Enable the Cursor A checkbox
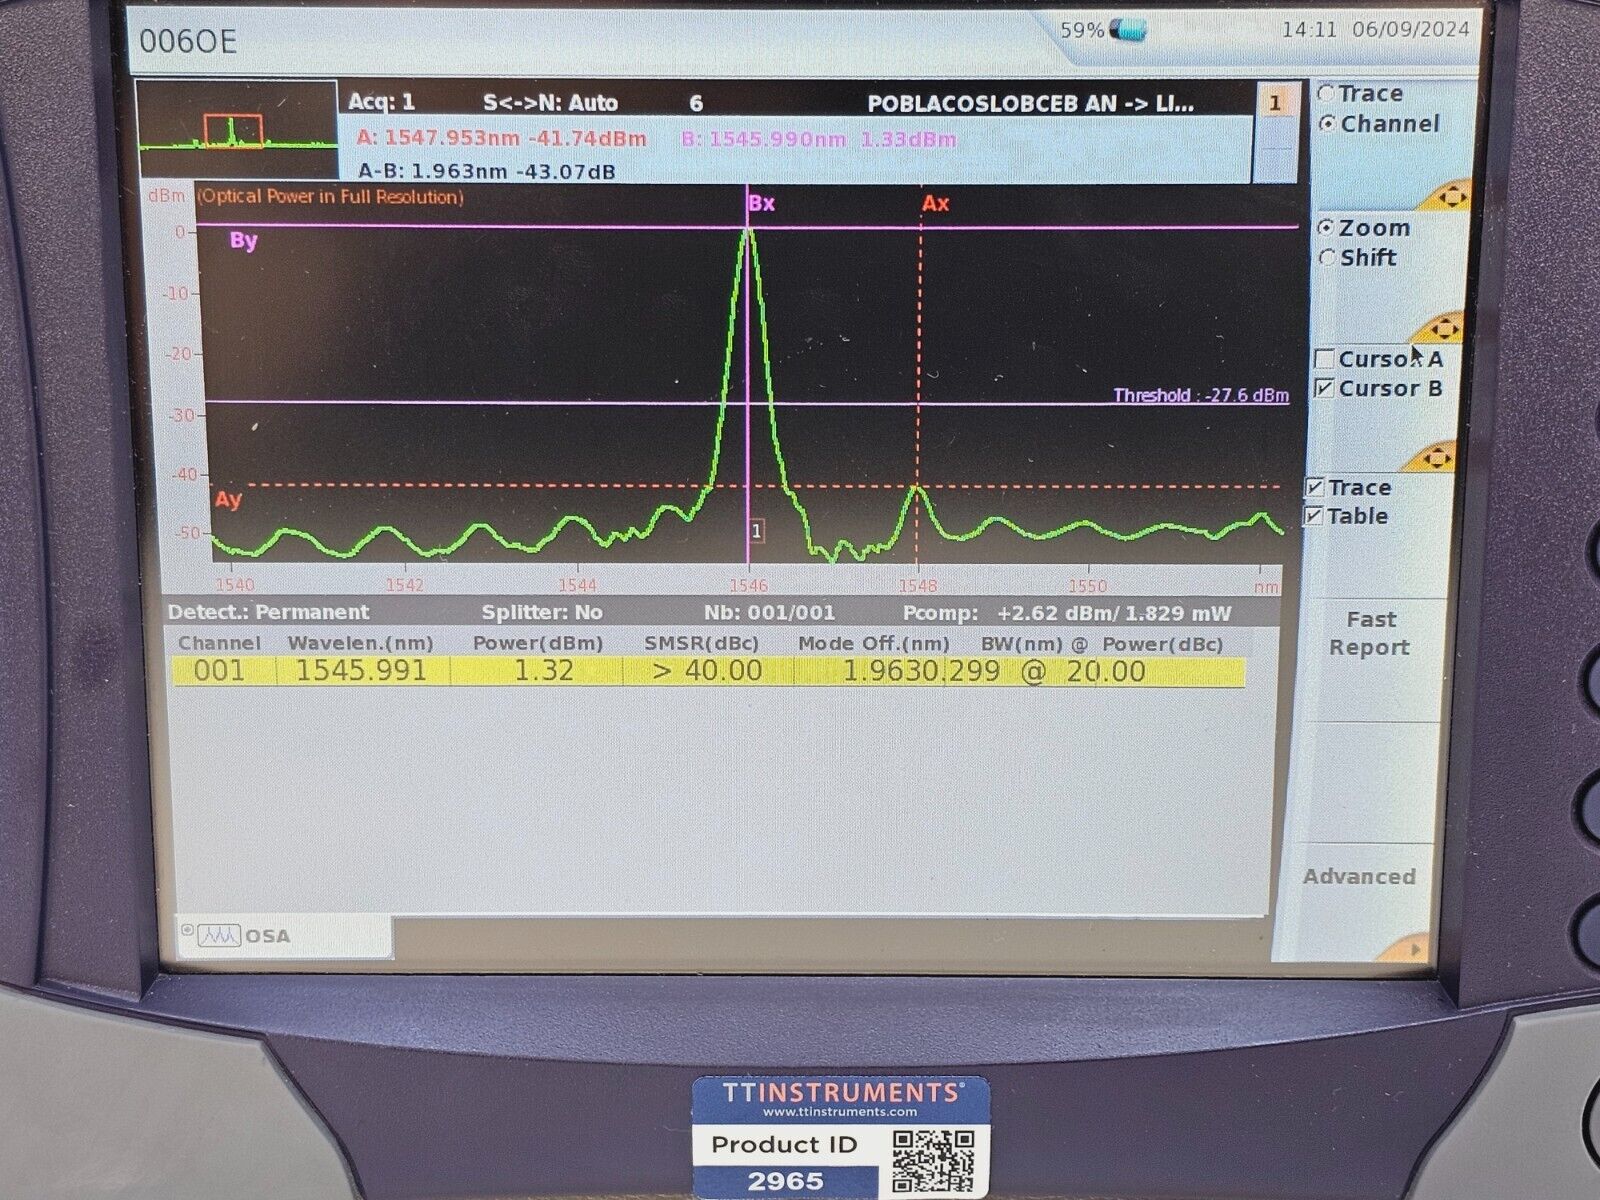The height and width of the screenshot is (1200, 1600). click(1325, 360)
